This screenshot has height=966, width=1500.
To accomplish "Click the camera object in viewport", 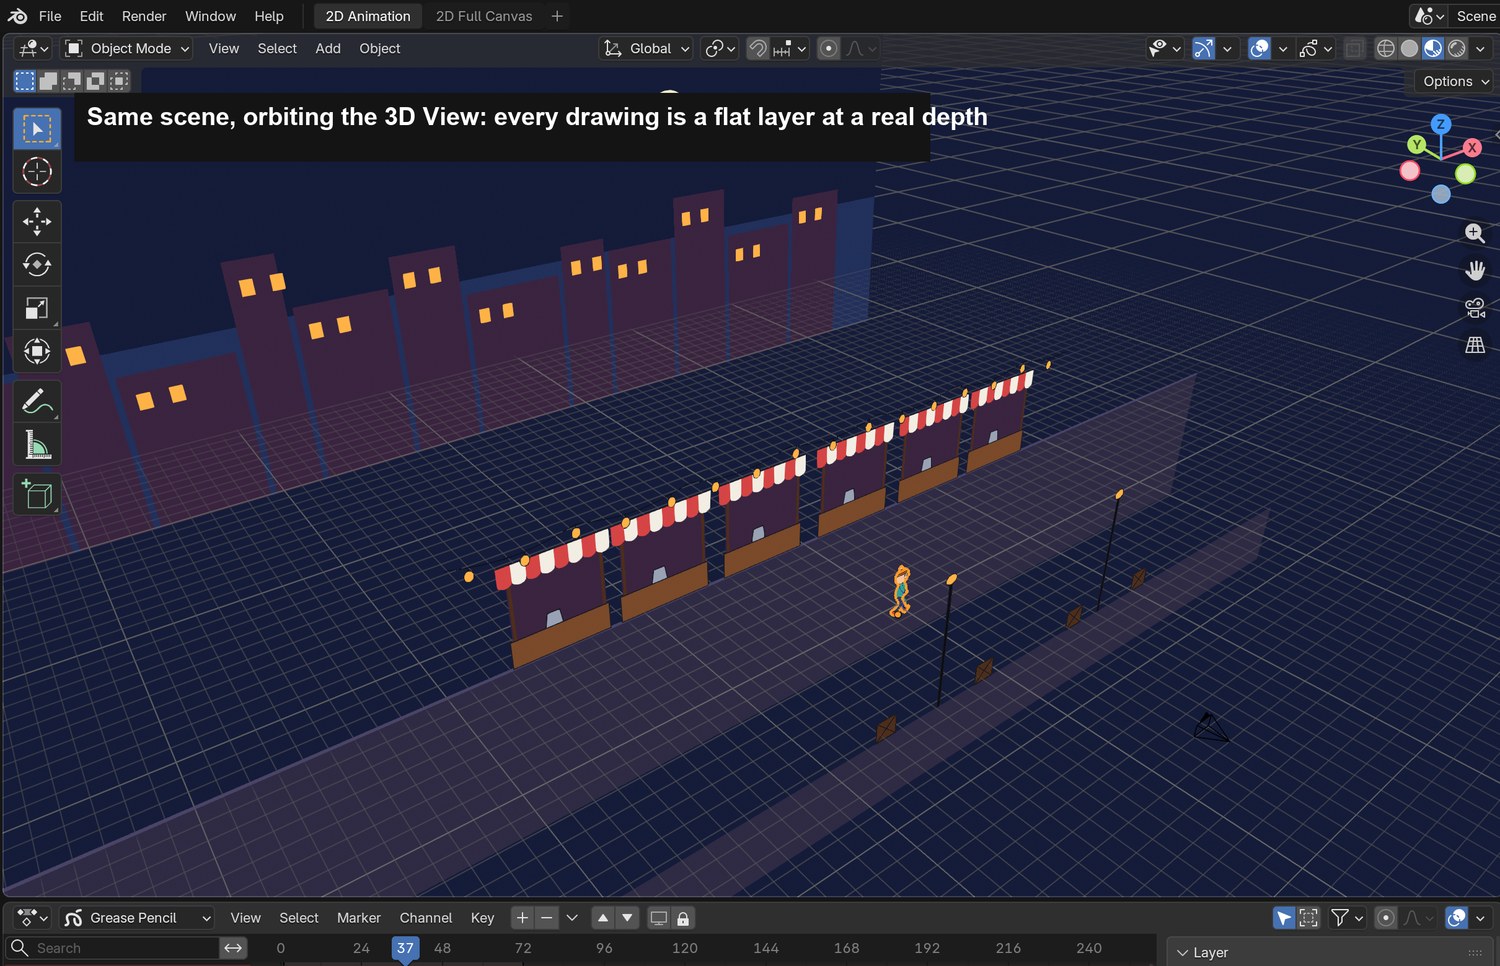I will click(1210, 727).
